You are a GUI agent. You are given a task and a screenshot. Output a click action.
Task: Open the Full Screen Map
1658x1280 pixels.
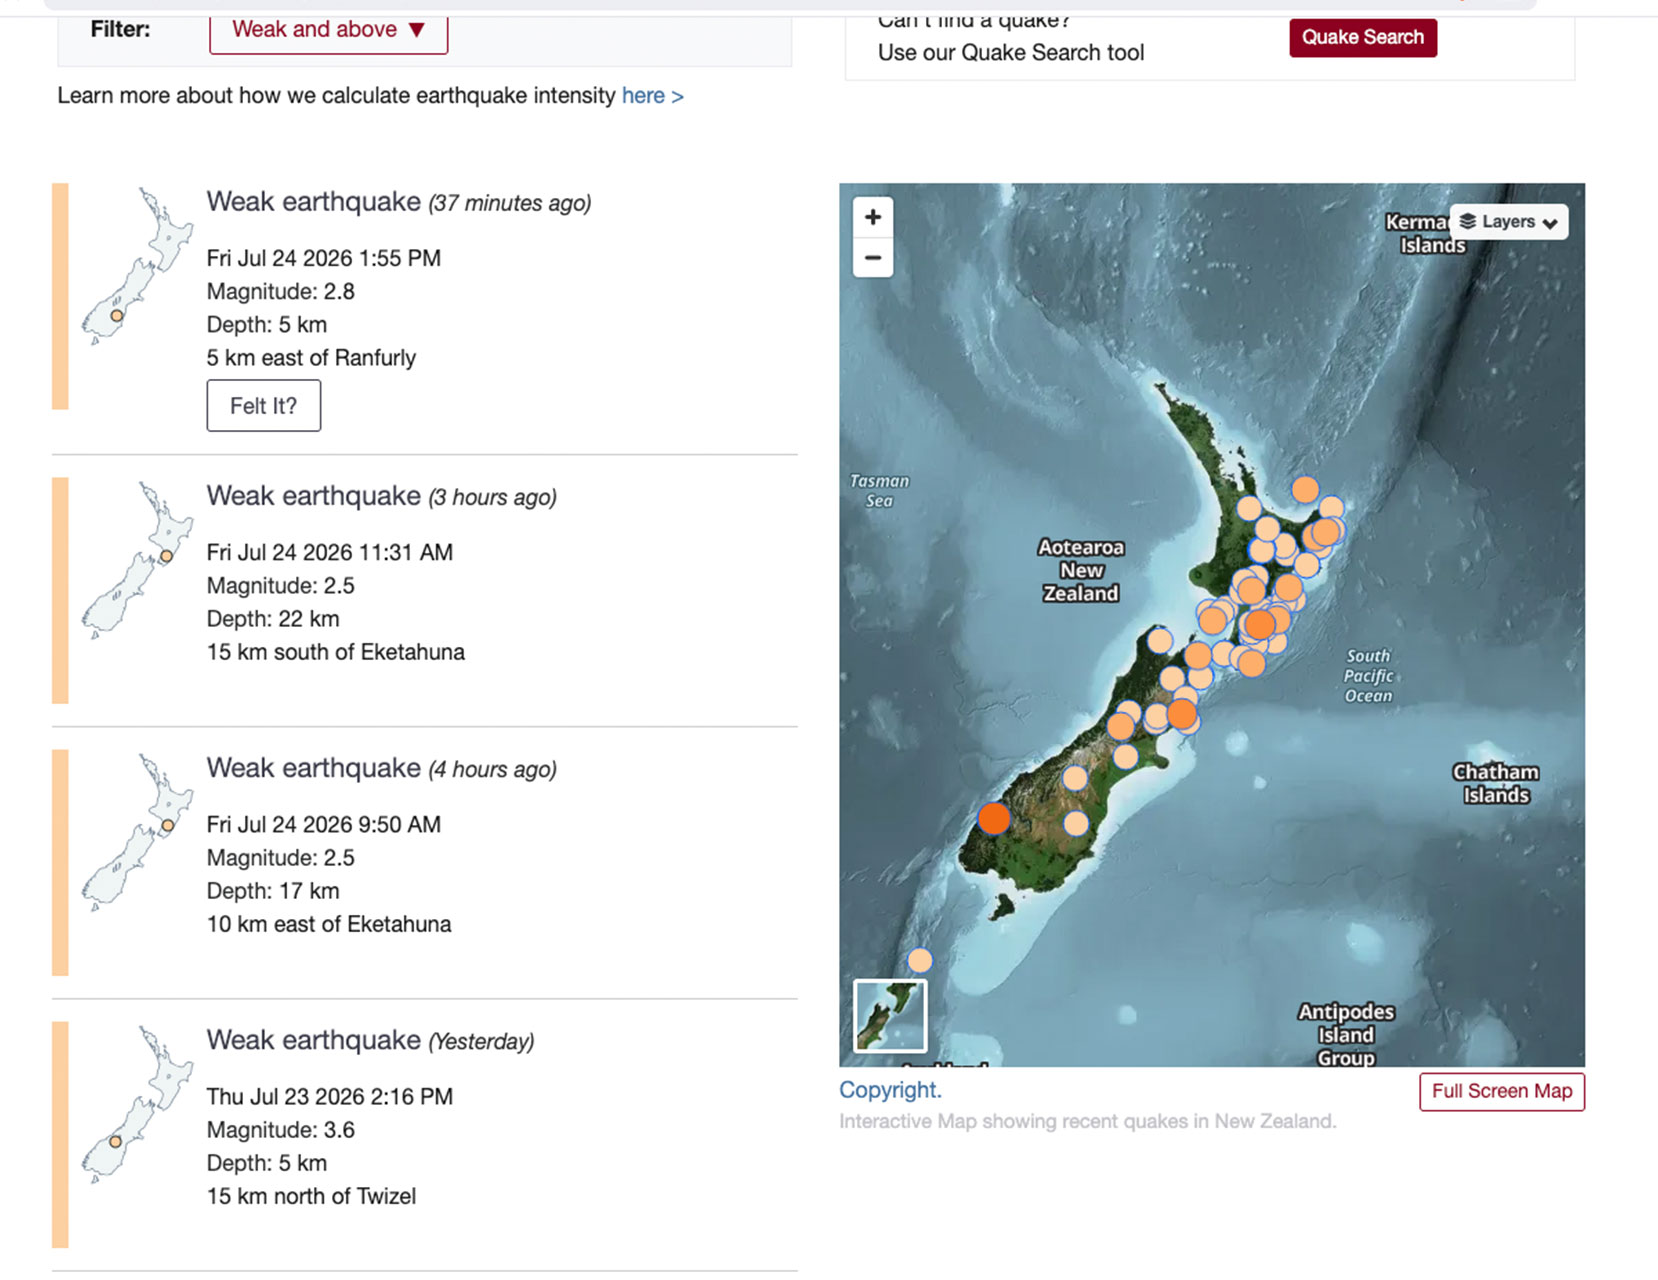1502,1091
